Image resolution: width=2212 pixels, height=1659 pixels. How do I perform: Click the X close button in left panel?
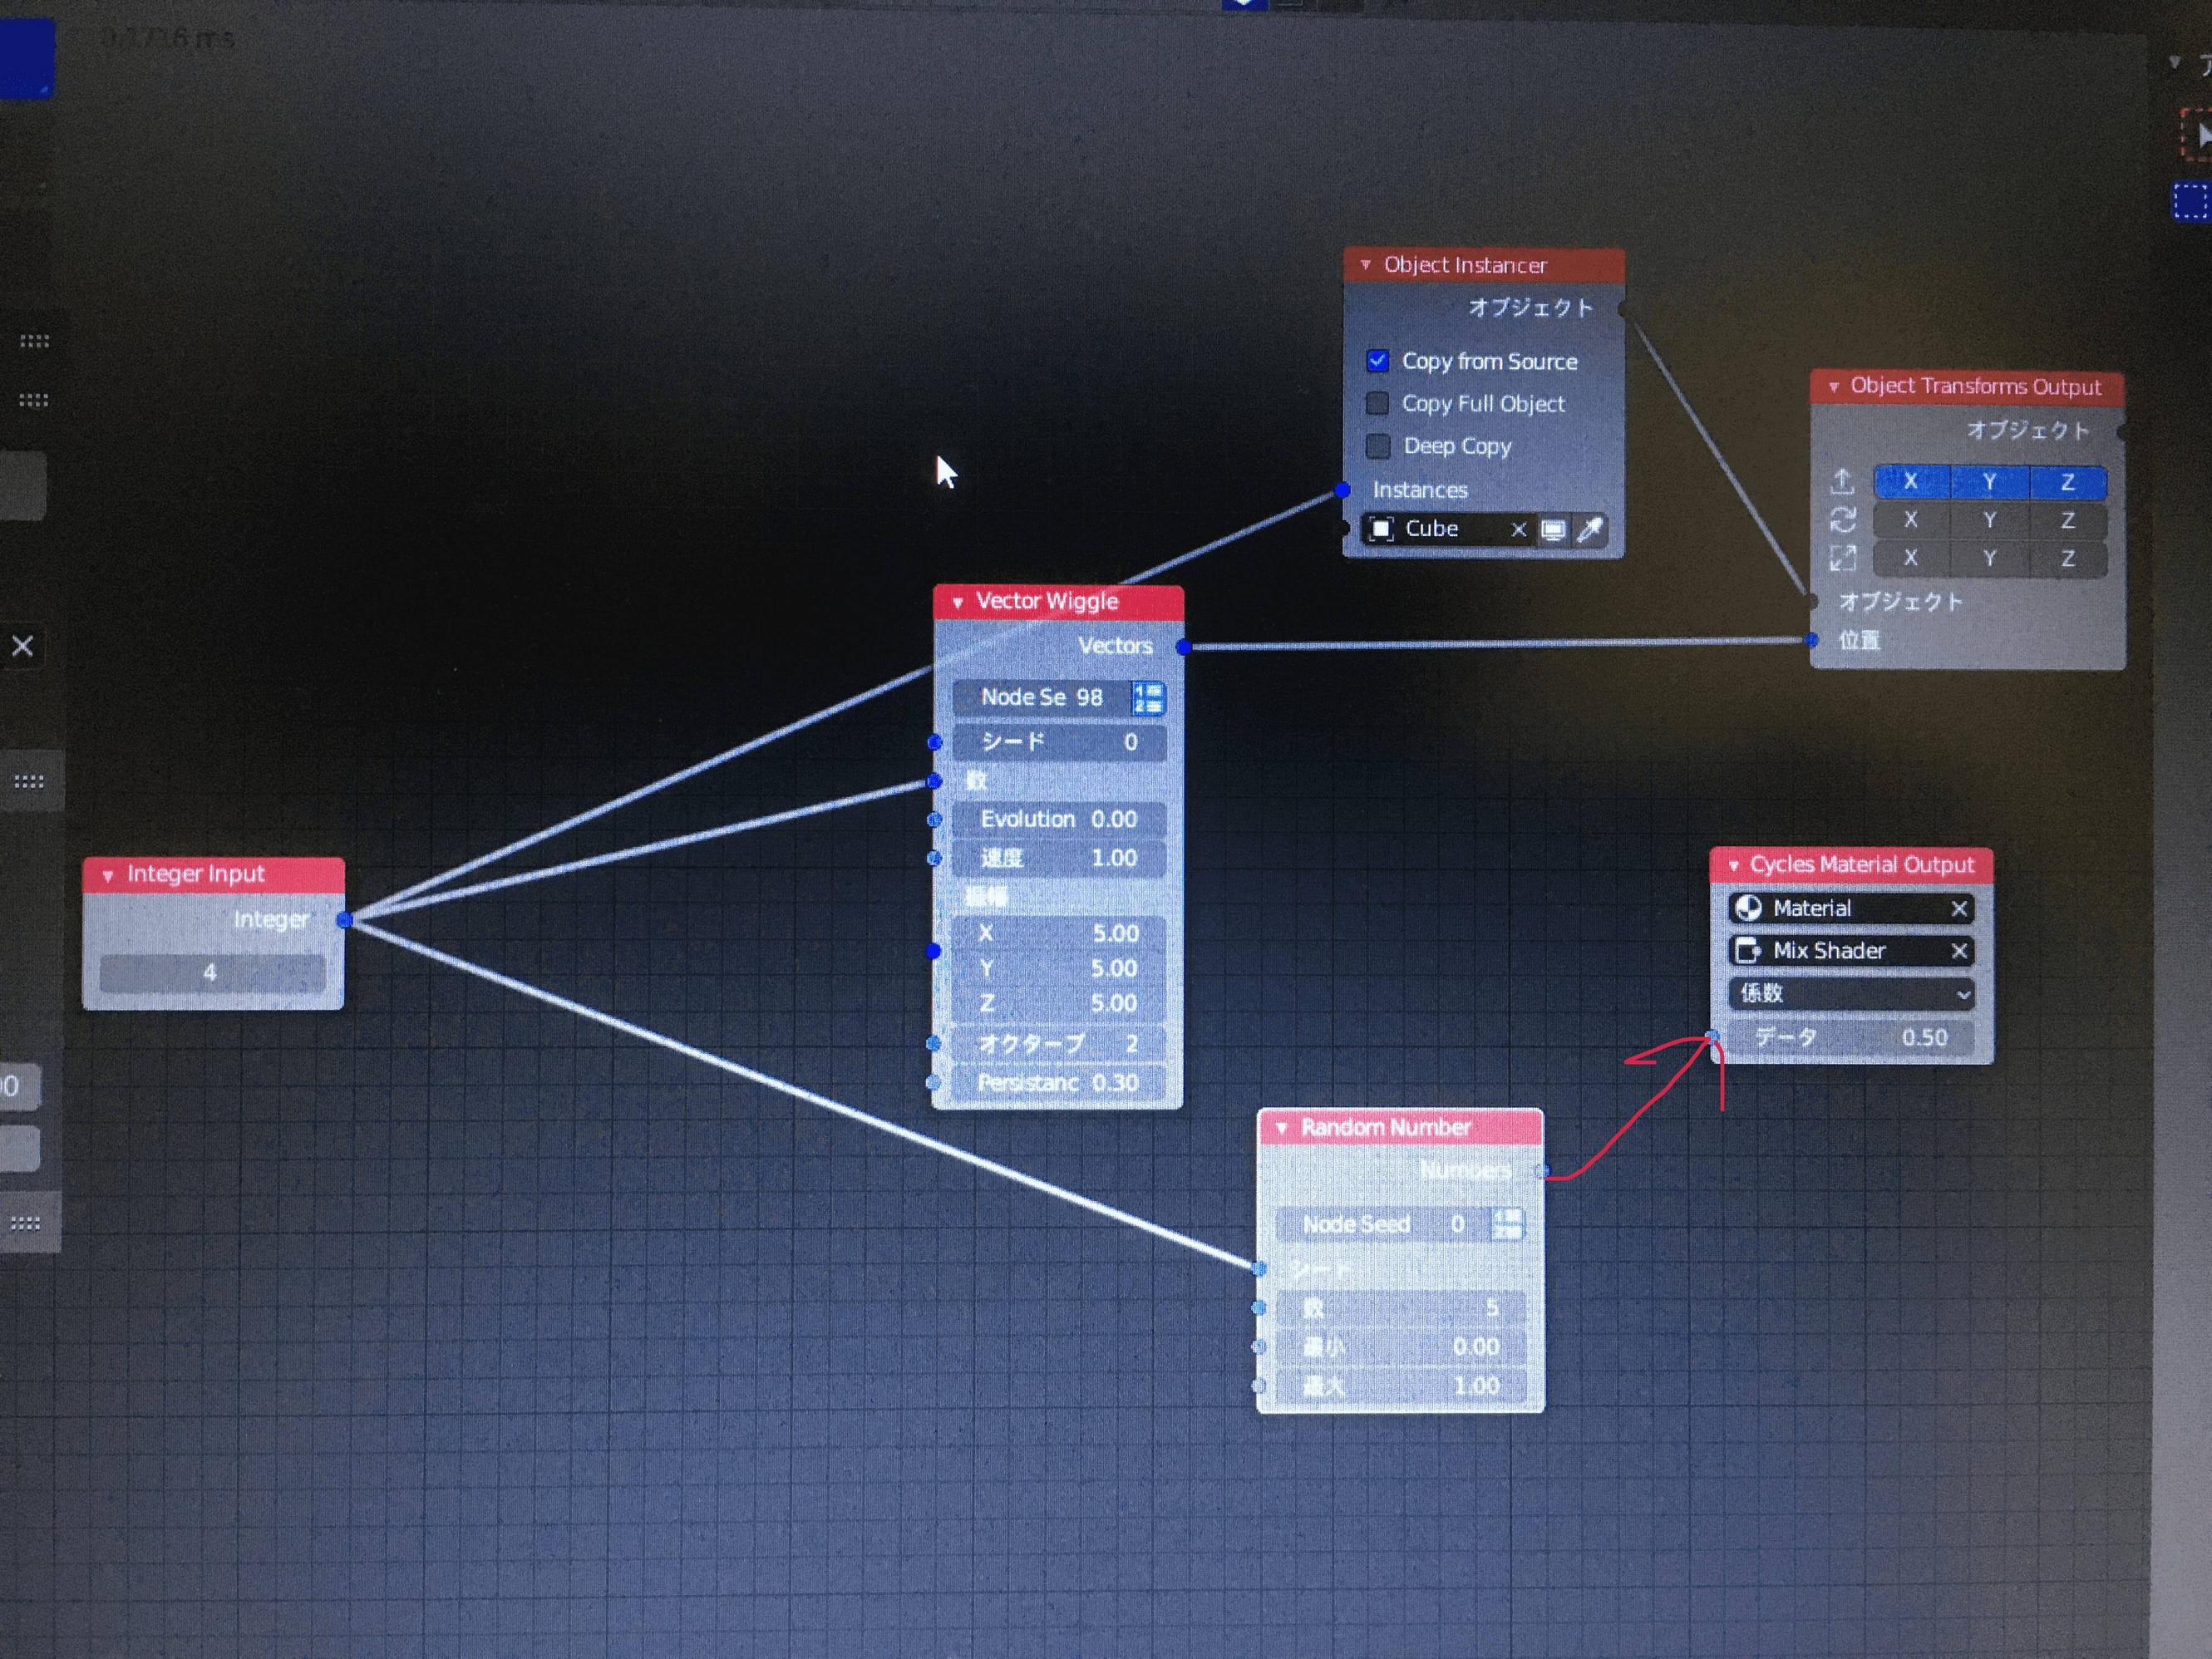click(x=22, y=647)
